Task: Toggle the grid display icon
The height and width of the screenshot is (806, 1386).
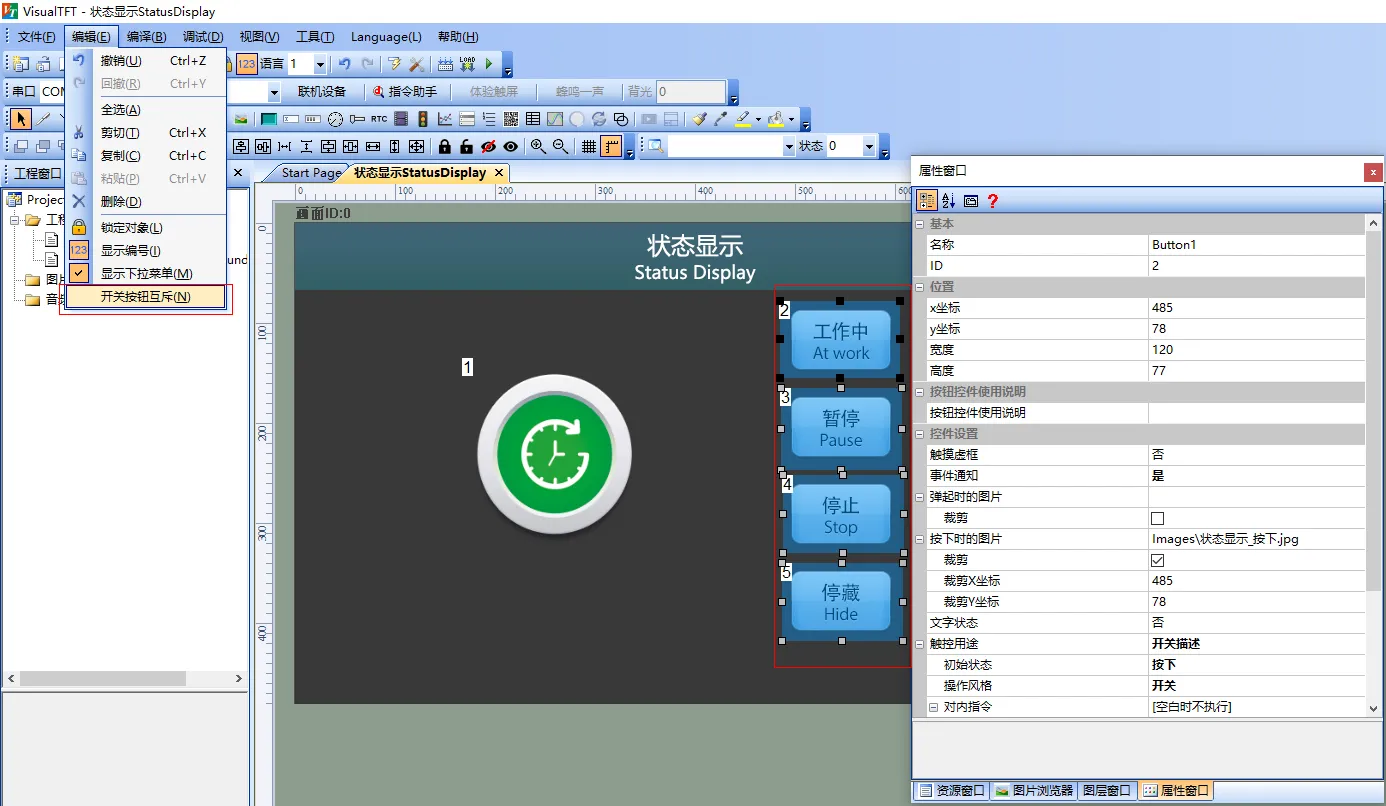Action: point(589,147)
